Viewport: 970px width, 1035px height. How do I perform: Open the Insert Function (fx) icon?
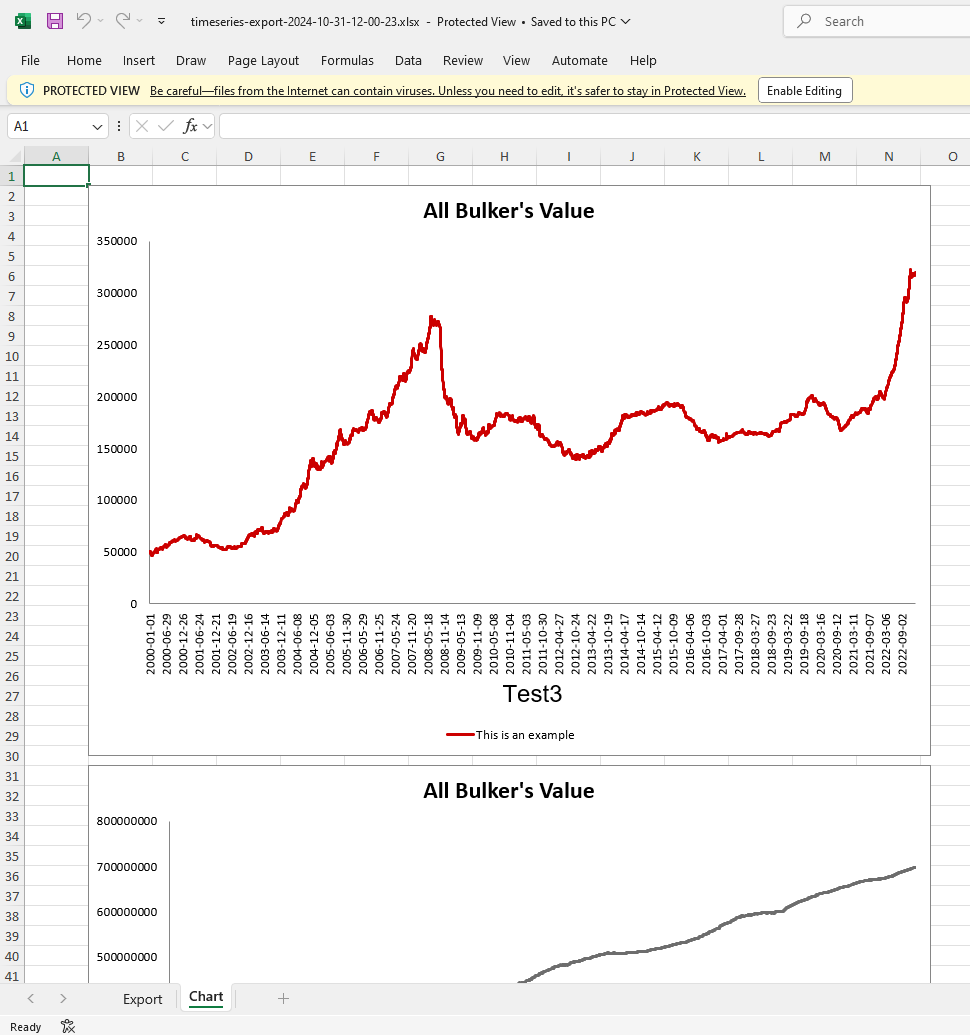click(x=188, y=126)
